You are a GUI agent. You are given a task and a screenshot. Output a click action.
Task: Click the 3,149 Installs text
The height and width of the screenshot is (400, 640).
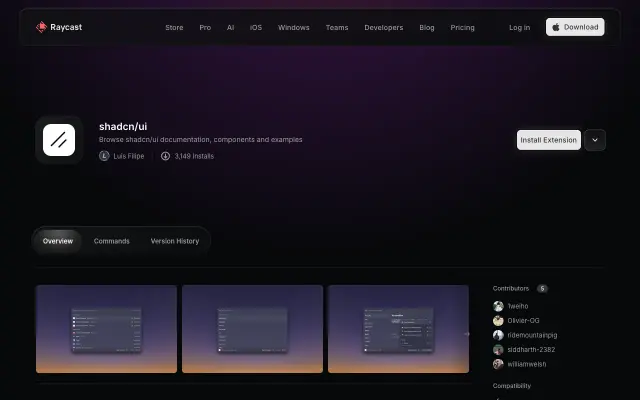[194, 156]
